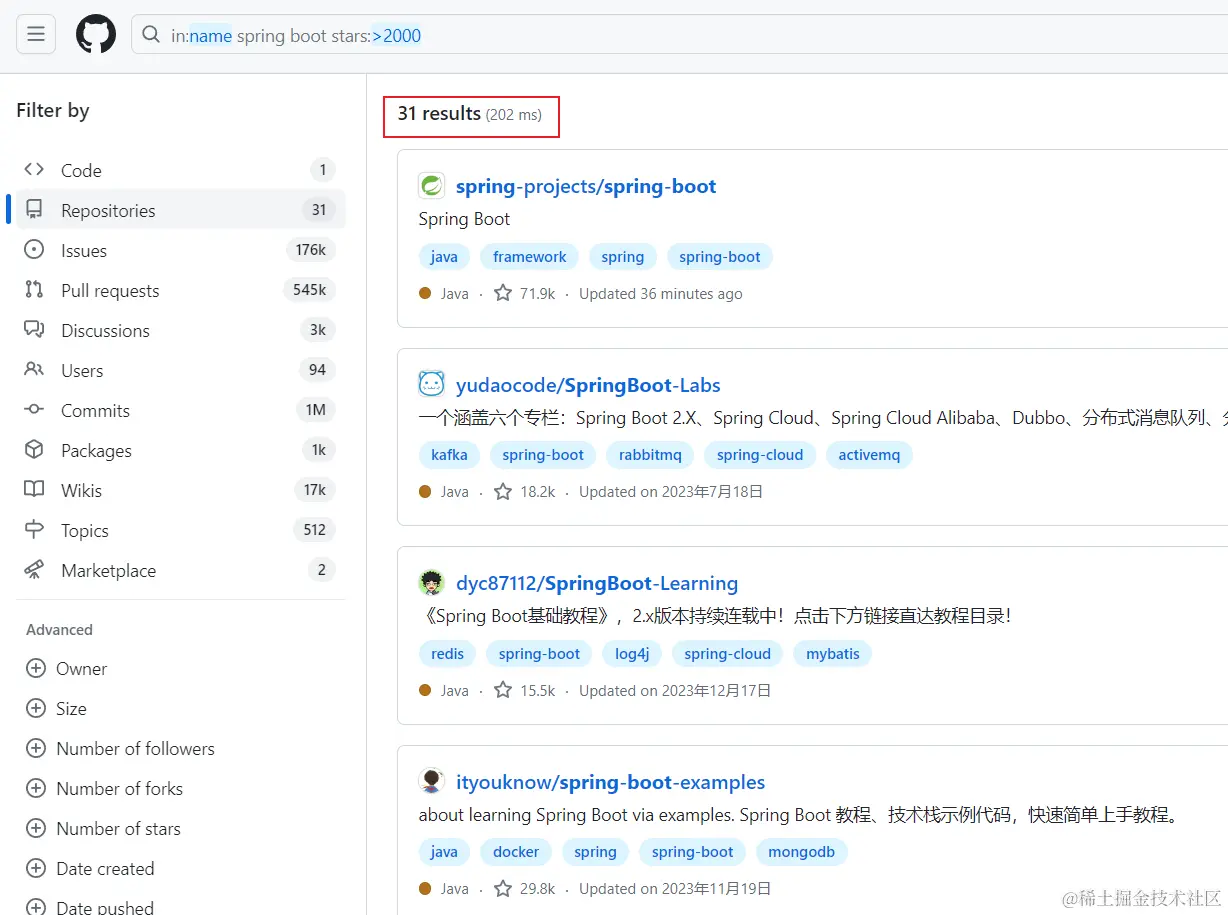Open spring-projects/spring-boot repository
The height and width of the screenshot is (915, 1228).
[x=586, y=186]
